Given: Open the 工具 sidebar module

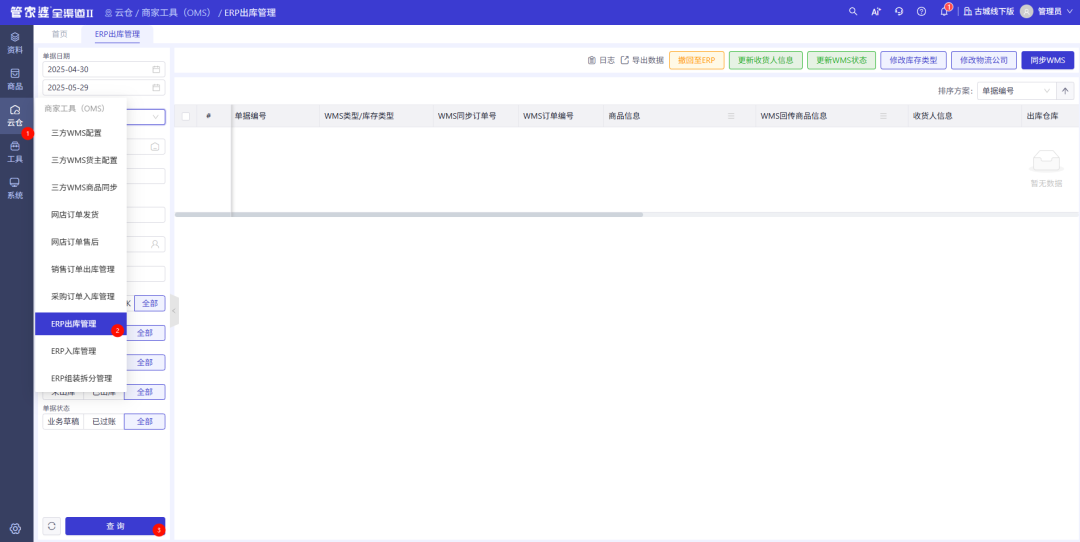Looking at the screenshot, I should [15, 151].
